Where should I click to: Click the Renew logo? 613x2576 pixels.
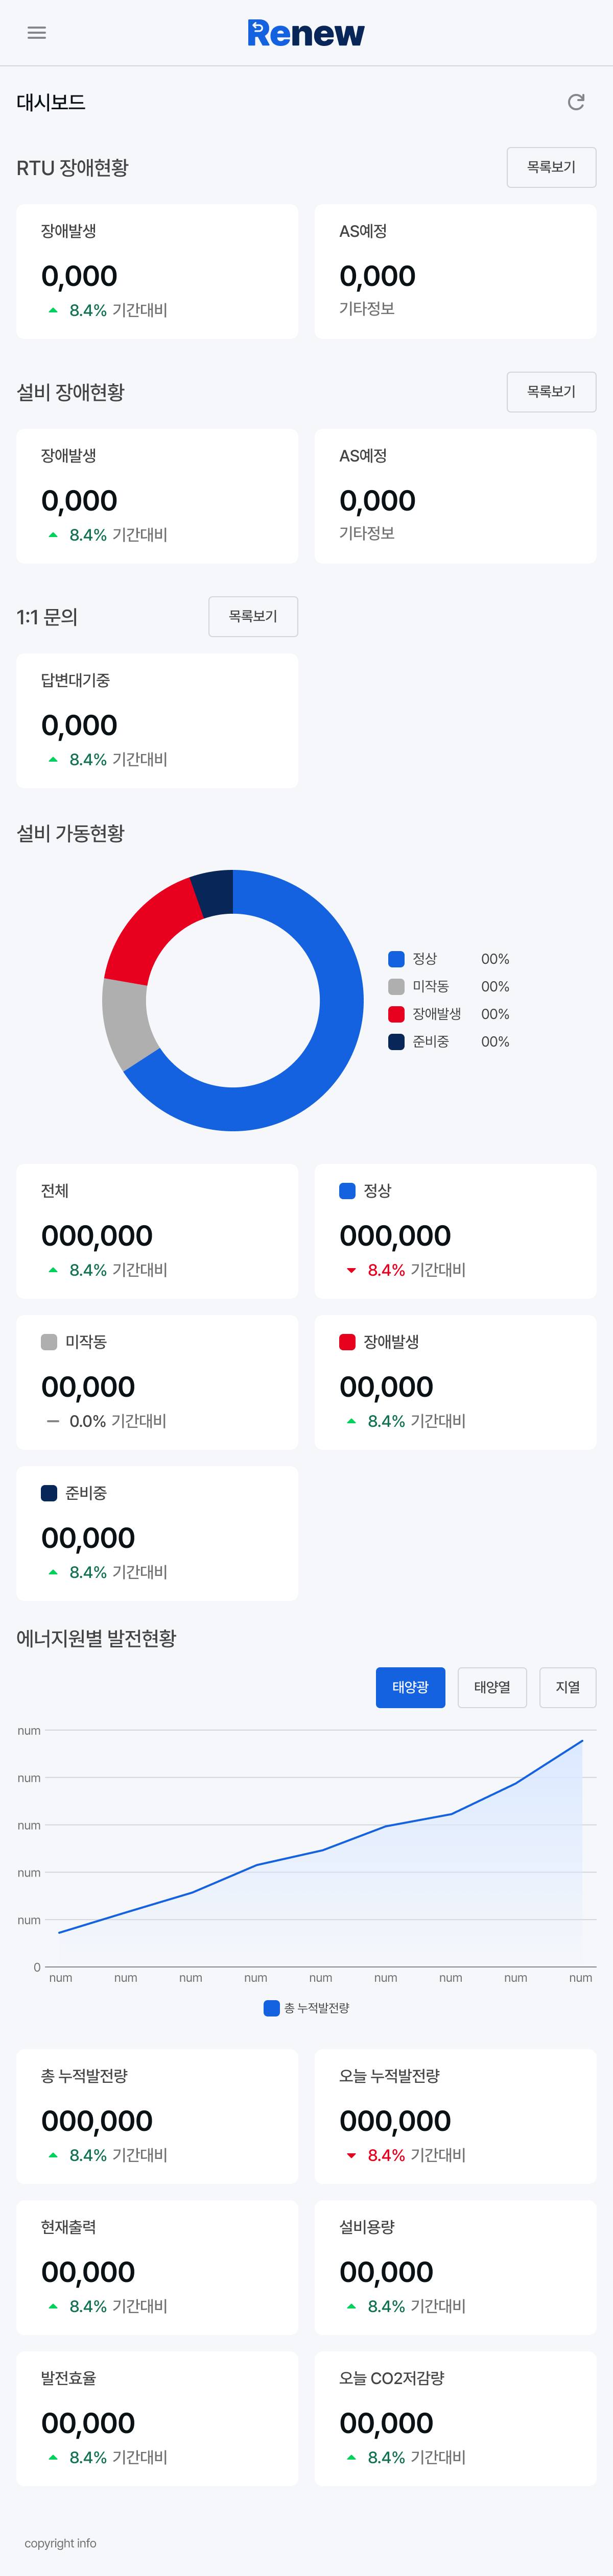[306, 33]
